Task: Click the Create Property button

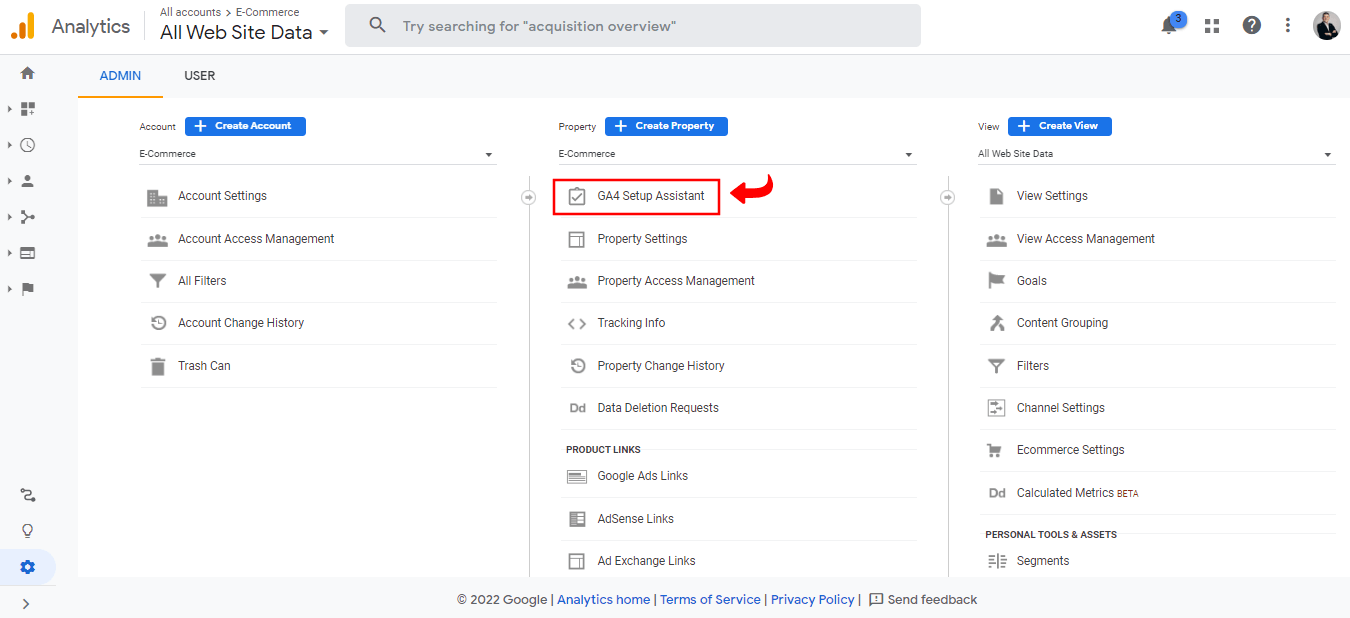Action: pyautogui.click(x=666, y=126)
